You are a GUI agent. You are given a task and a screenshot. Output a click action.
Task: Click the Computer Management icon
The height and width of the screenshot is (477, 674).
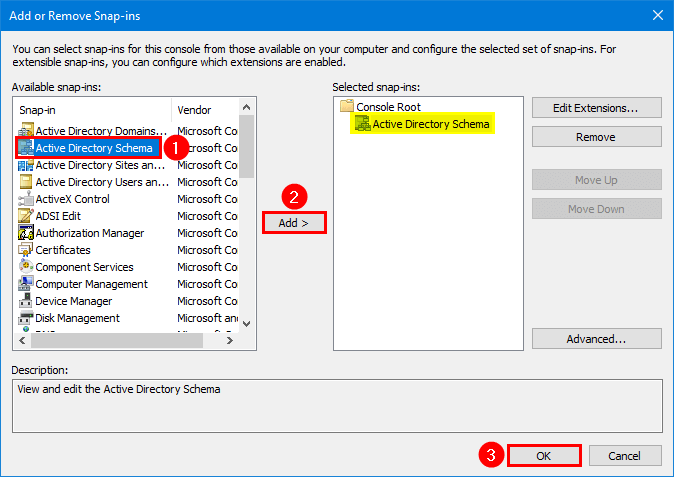(x=26, y=284)
